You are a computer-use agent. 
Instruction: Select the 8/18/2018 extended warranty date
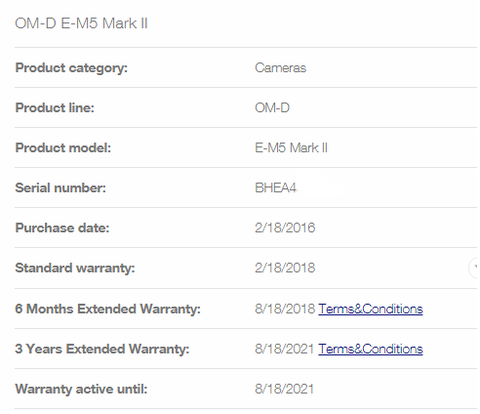click(x=285, y=309)
